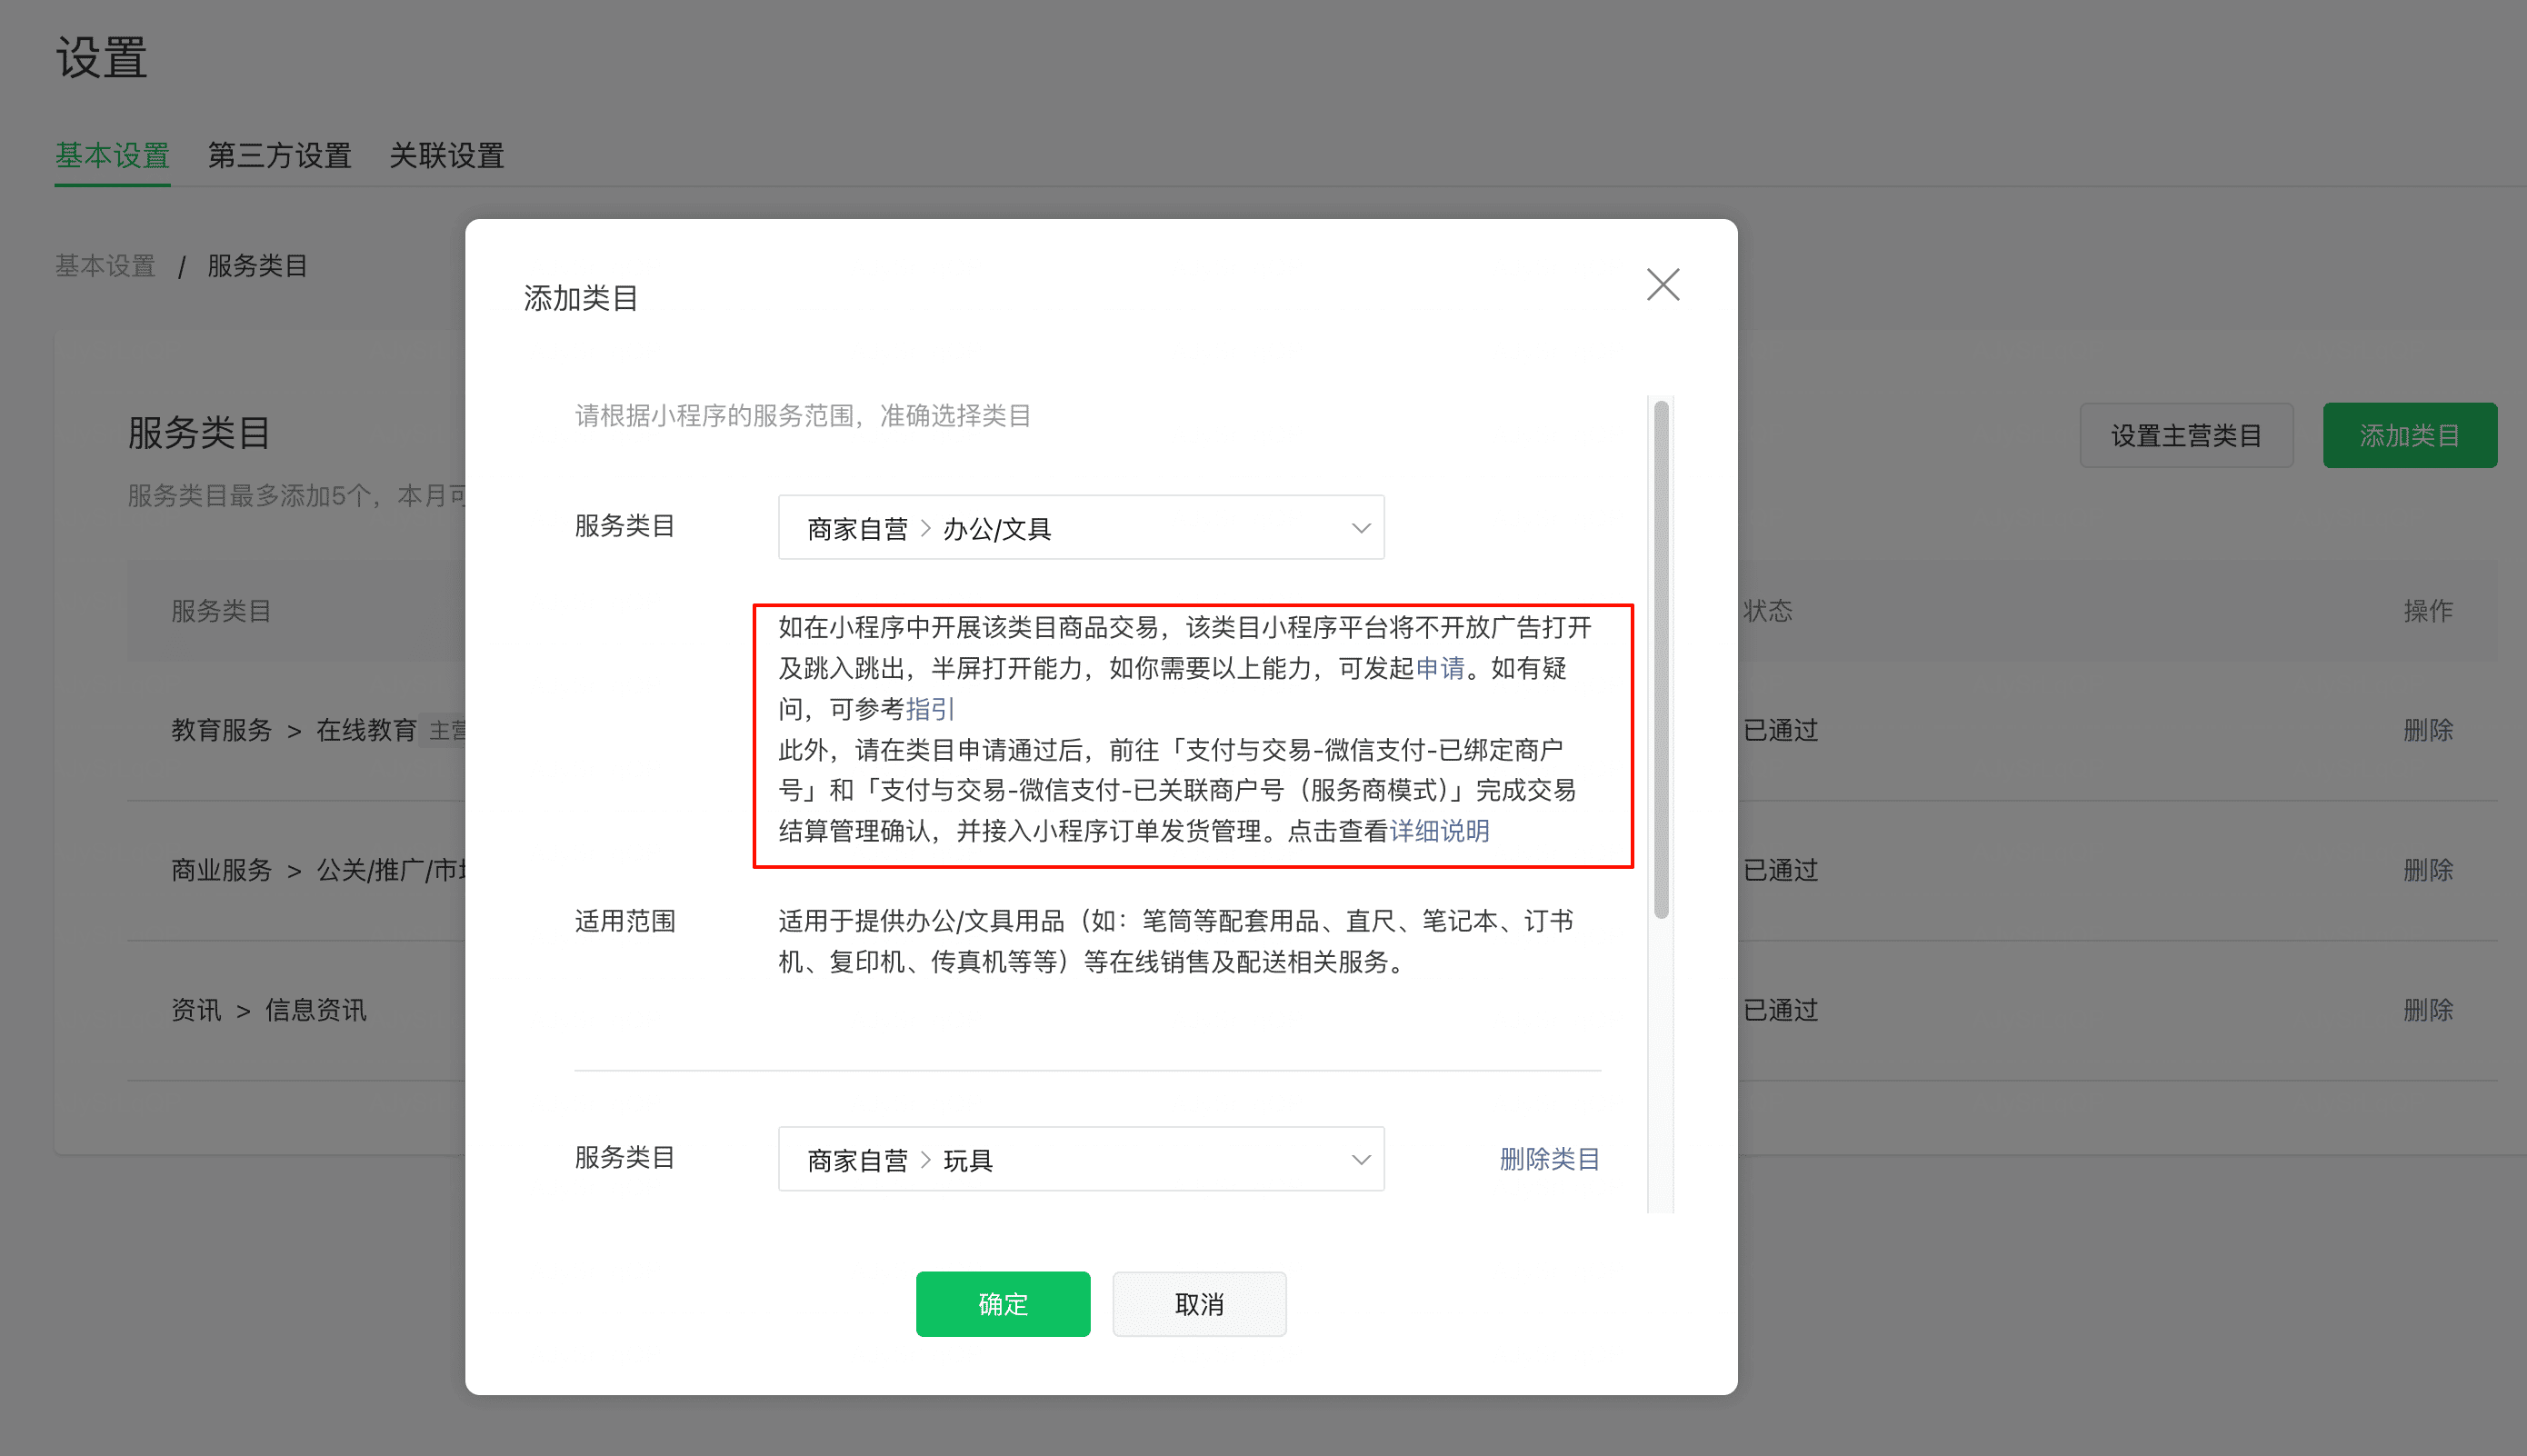Click chevron arrow in 商家自营 > 玩具 selector
The width and height of the screenshot is (2527, 1456).
point(1360,1160)
